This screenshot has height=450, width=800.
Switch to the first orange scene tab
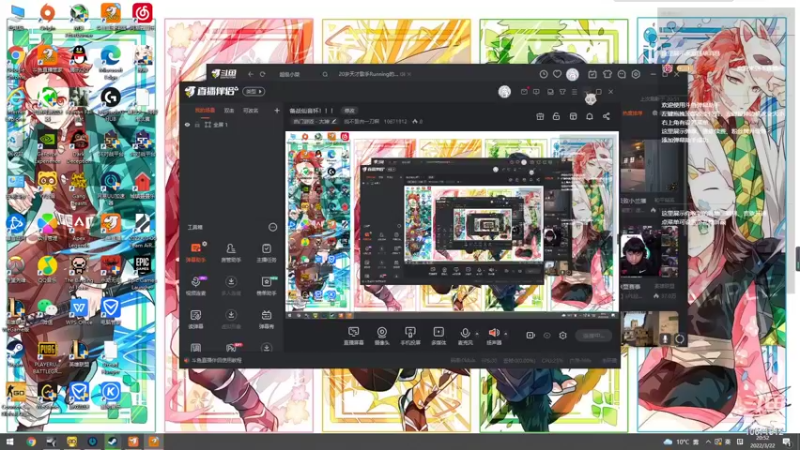point(205,110)
